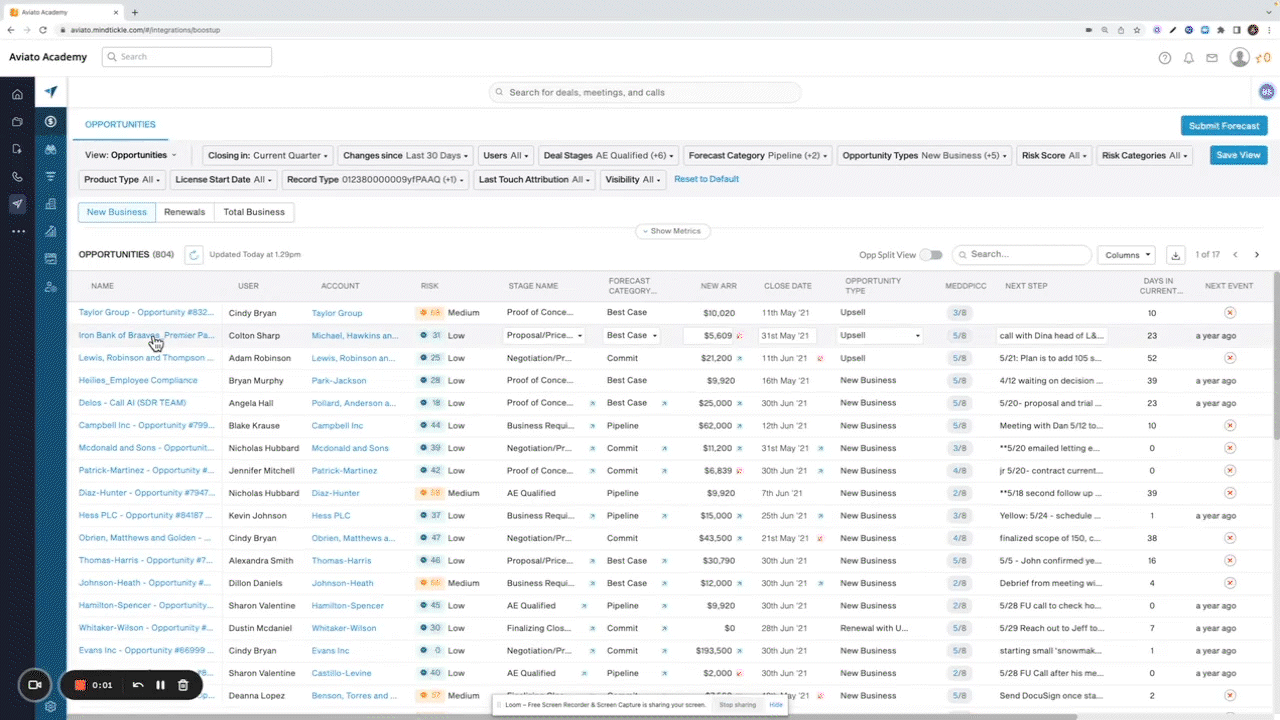Reload the browser page
The width and height of the screenshot is (1280, 720).
coord(42,30)
